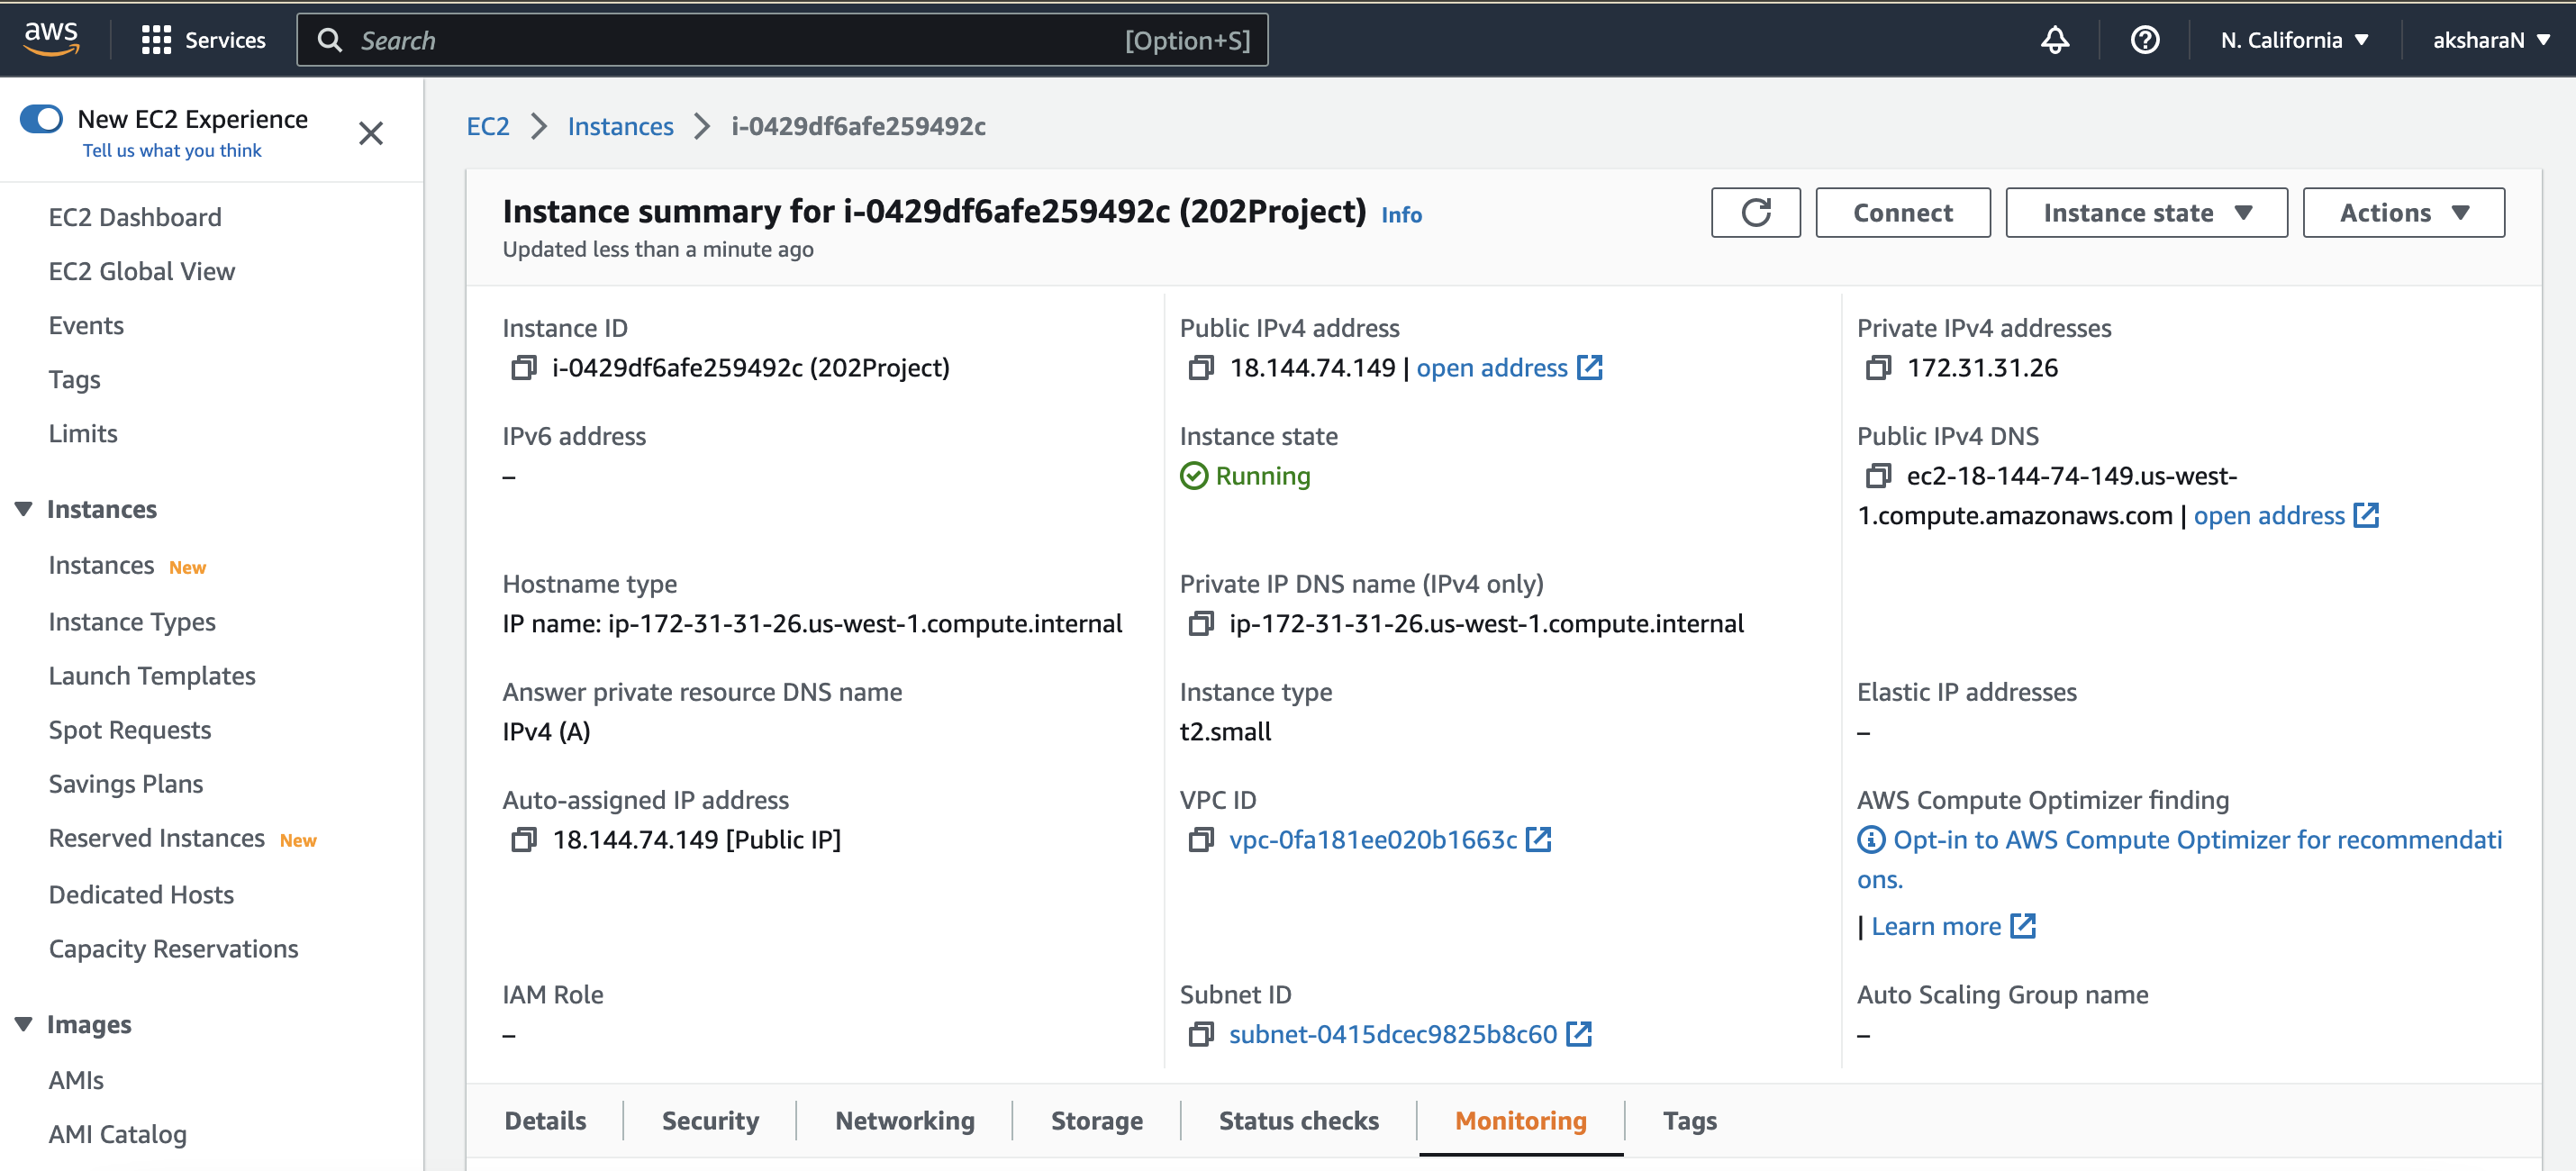
Task: Refresh the instance summary
Action: coord(1756,212)
